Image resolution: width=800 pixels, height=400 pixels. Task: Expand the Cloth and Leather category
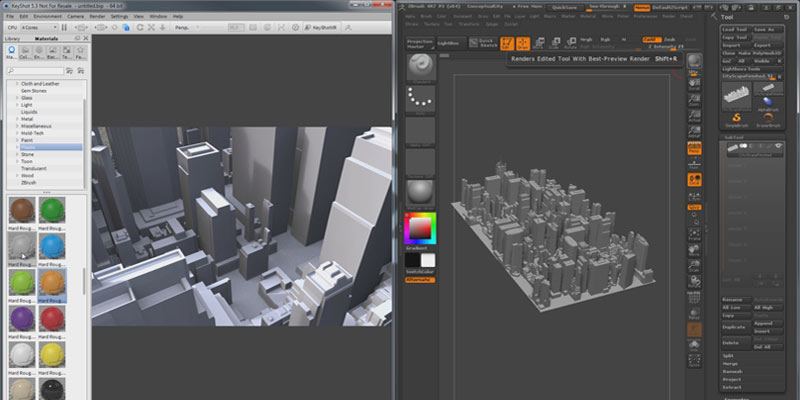click(x=17, y=84)
